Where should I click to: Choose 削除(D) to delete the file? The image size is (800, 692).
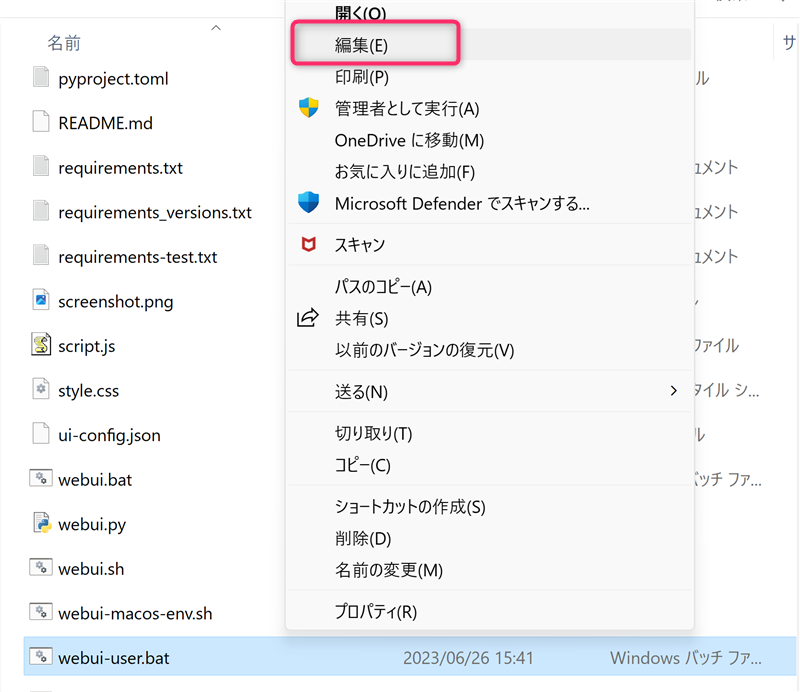point(377,538)
